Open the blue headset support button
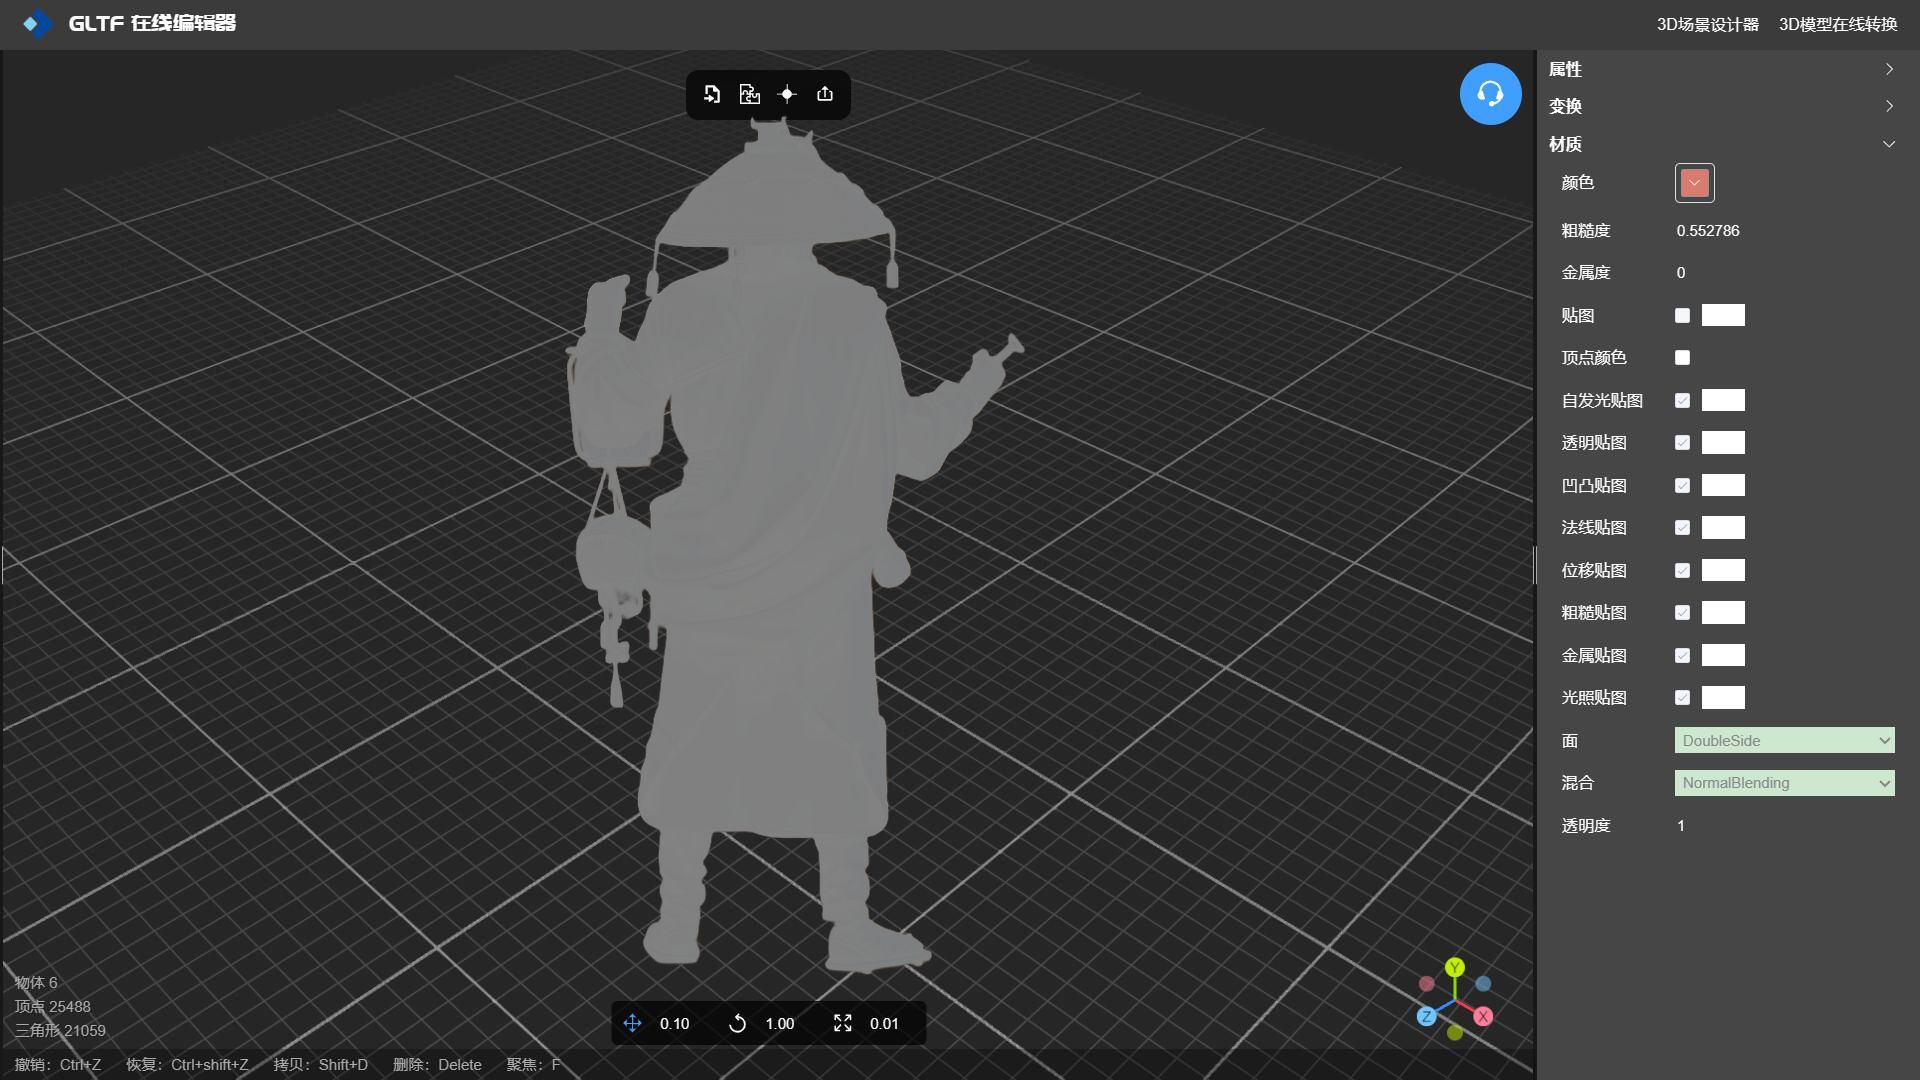The width and height of the screenshot is (1920, 1080). [1490, 94]
